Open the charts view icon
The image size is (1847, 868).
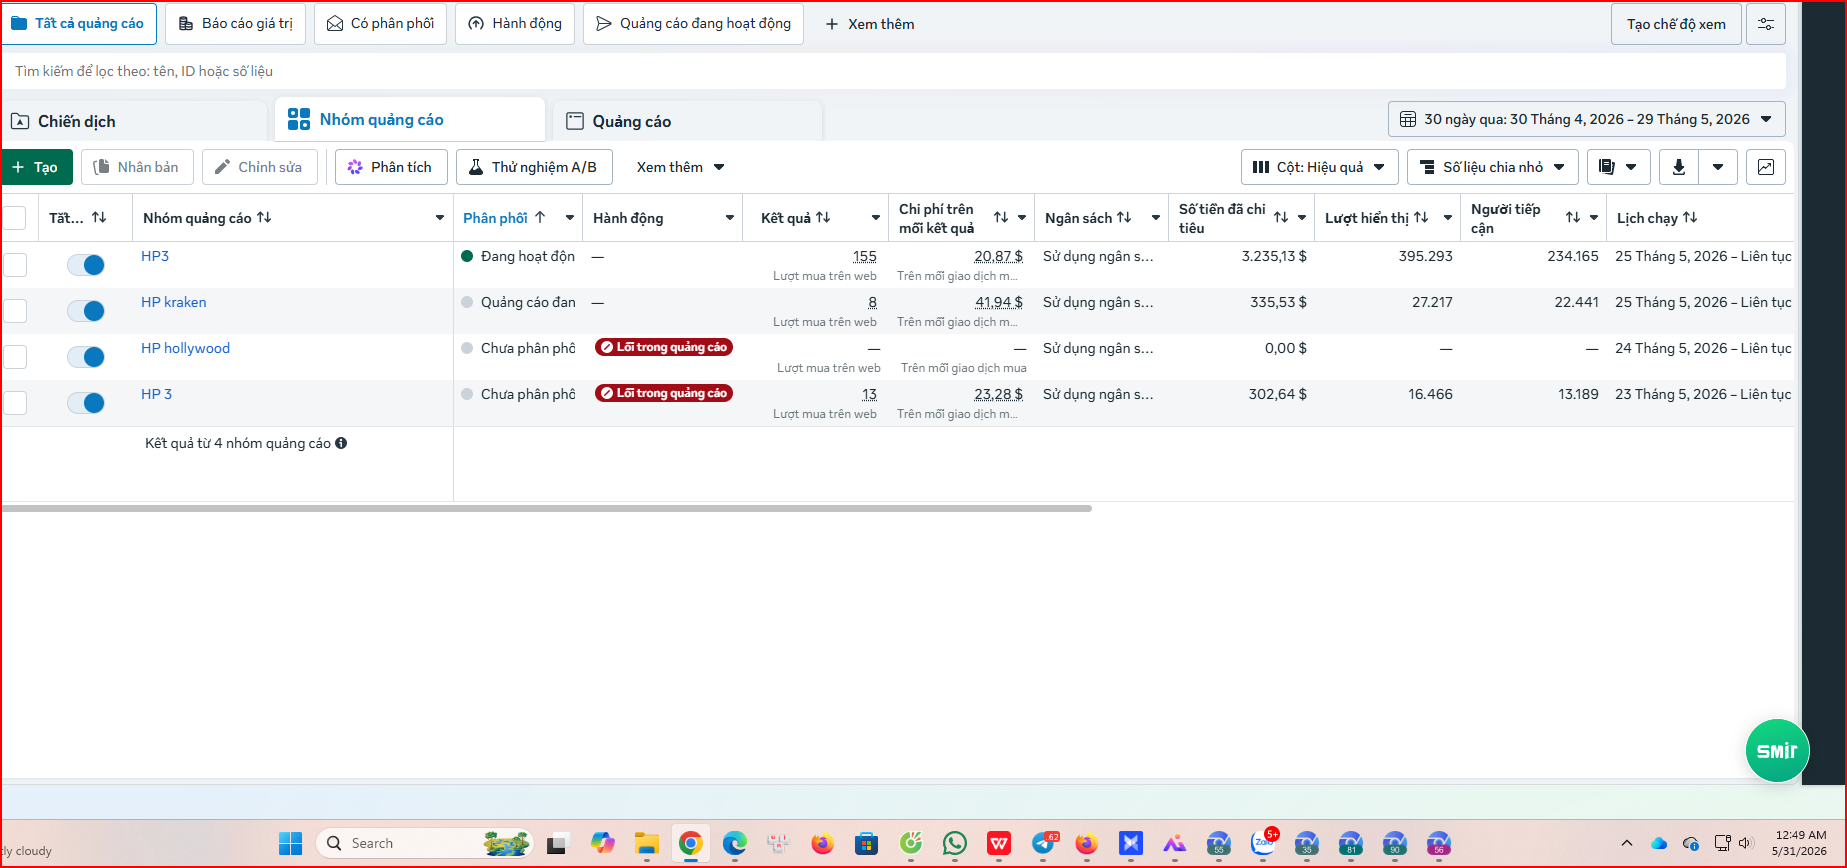1766,167
